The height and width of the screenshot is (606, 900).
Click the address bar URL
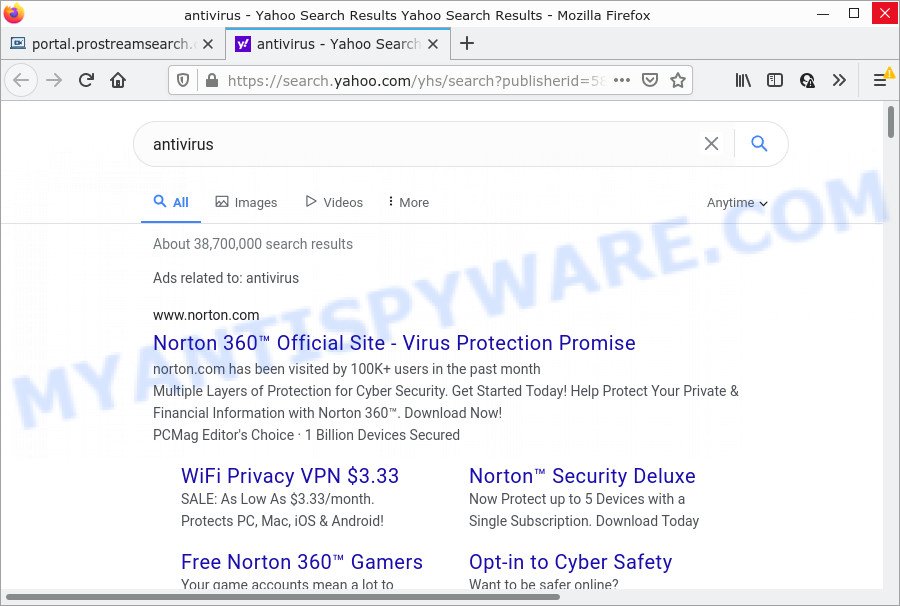tap(416, 80)
